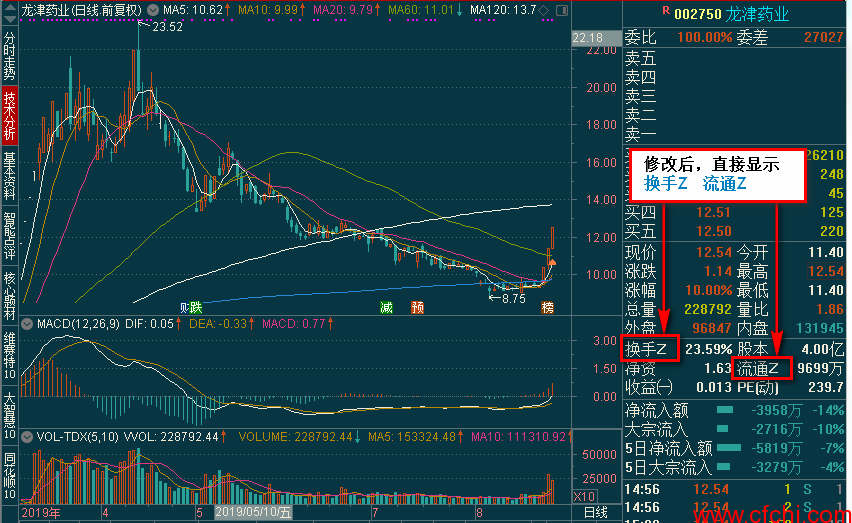852x523 pixels.
Task: Click the 2019/05/10/五 date label
Action: click(x=253, y=512)
